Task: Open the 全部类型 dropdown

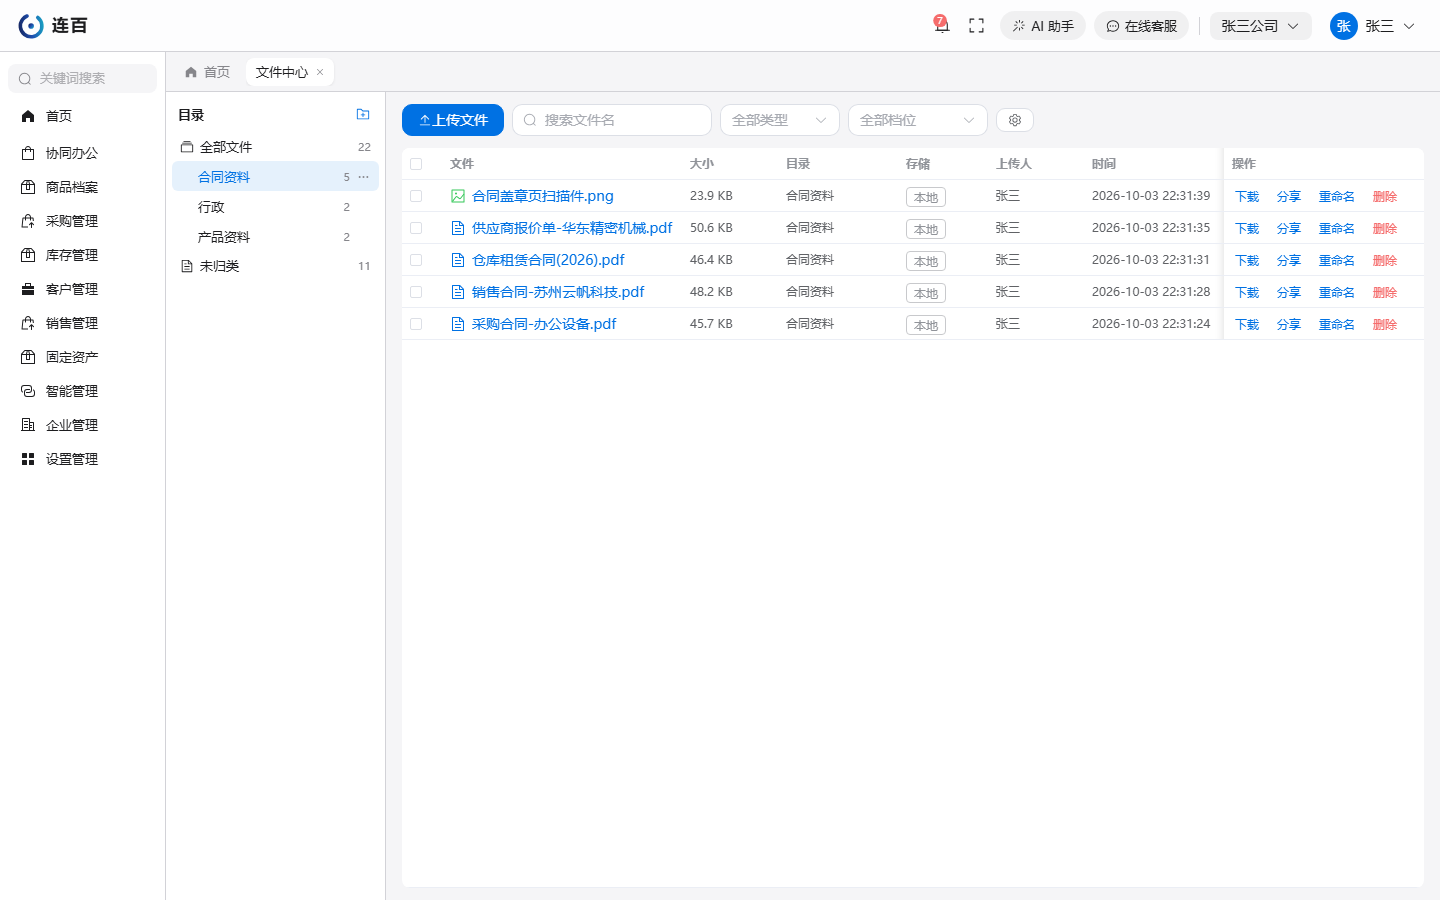Action: [x=780, y=120]
